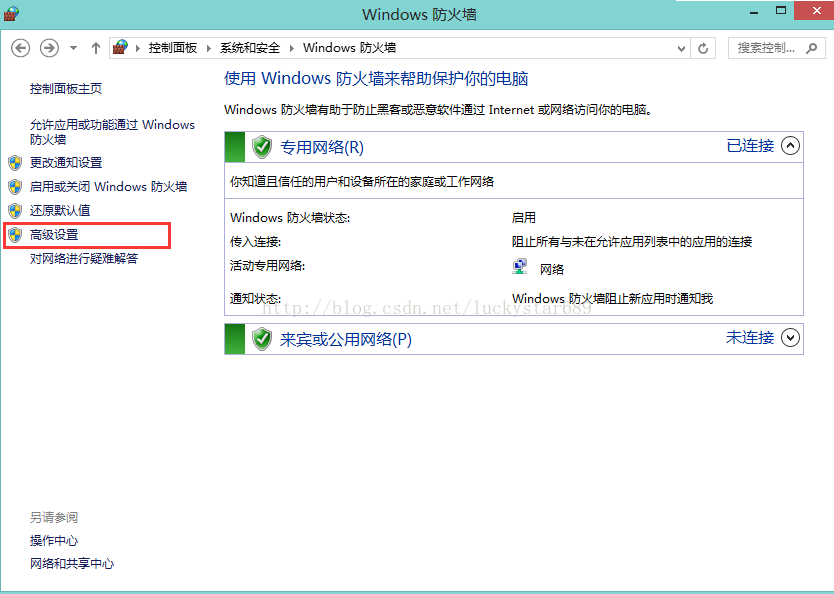Click the window title bar firewall icon
834x594 pixels.
click(x=11, y=14)
